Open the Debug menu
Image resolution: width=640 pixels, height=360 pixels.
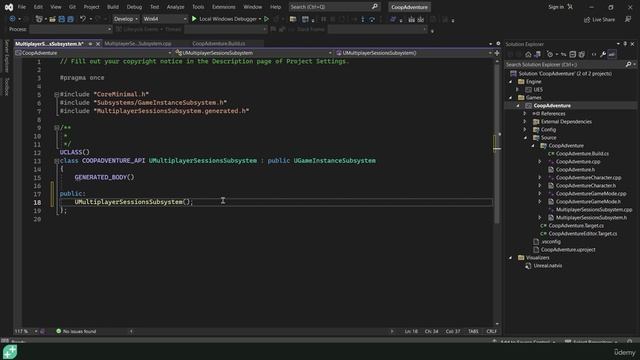point(134,7)
